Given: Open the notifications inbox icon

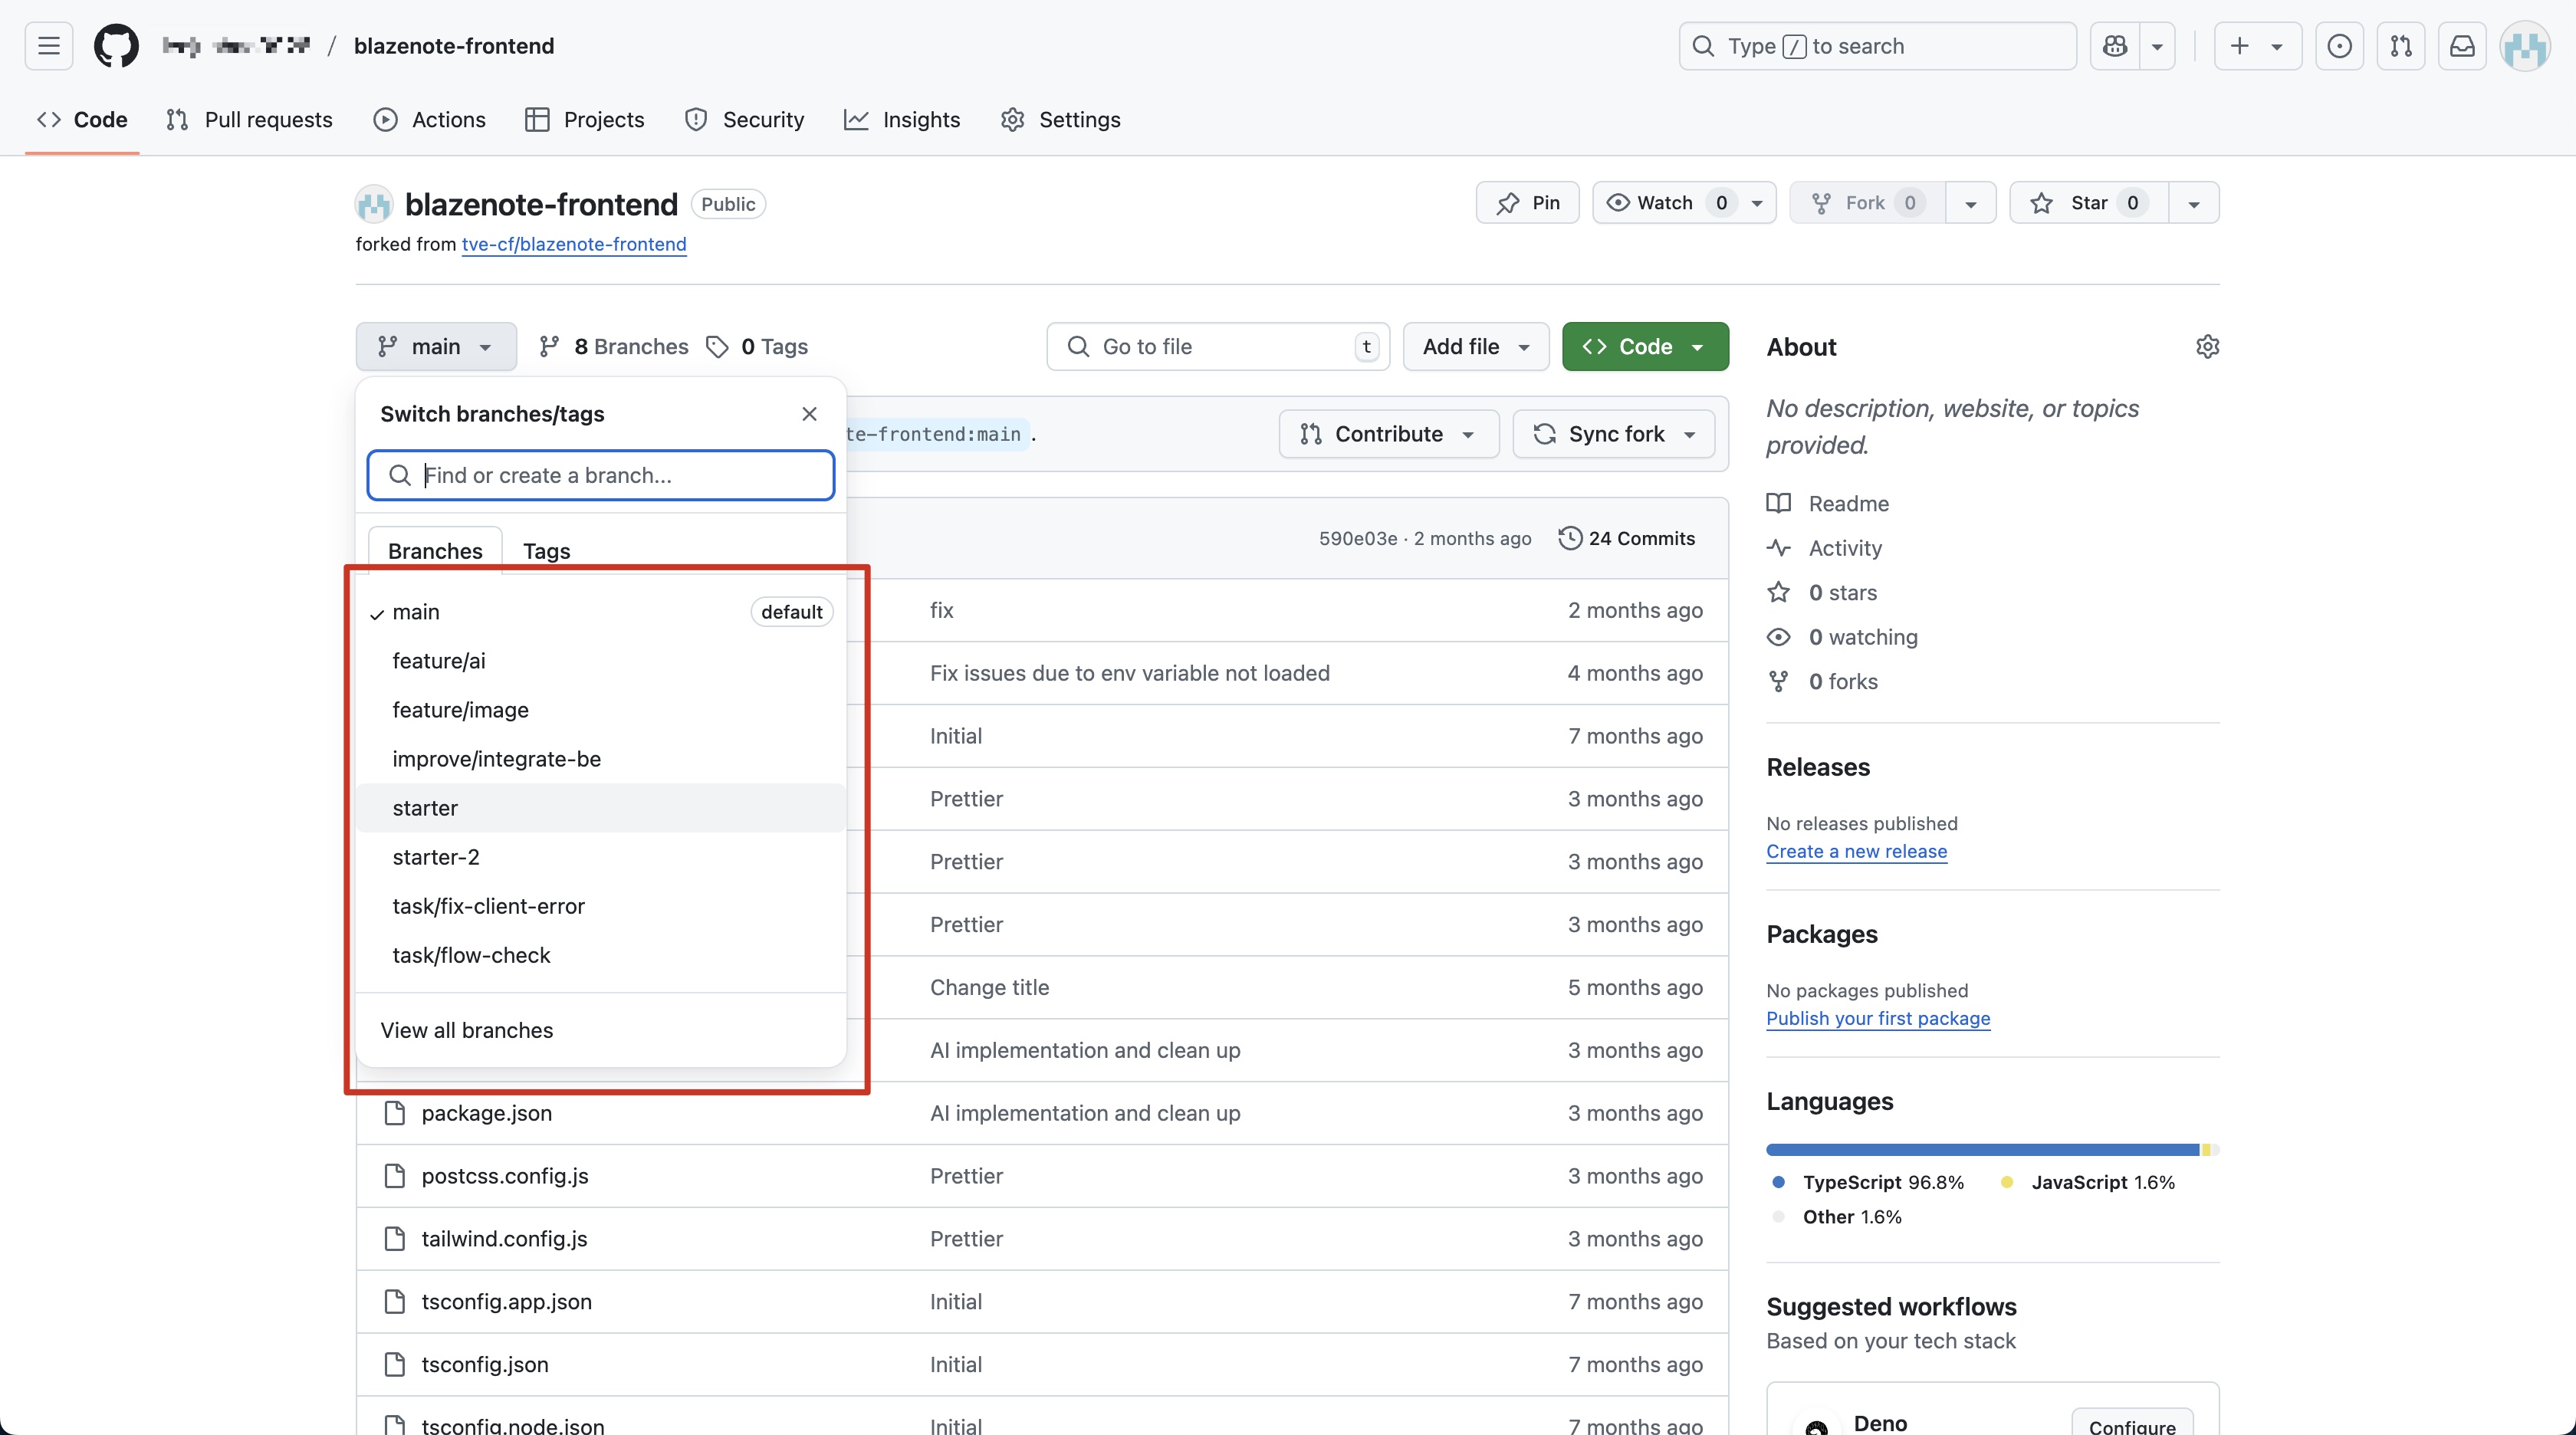Looking at the screenshot, I should (x=2462, y=46).
